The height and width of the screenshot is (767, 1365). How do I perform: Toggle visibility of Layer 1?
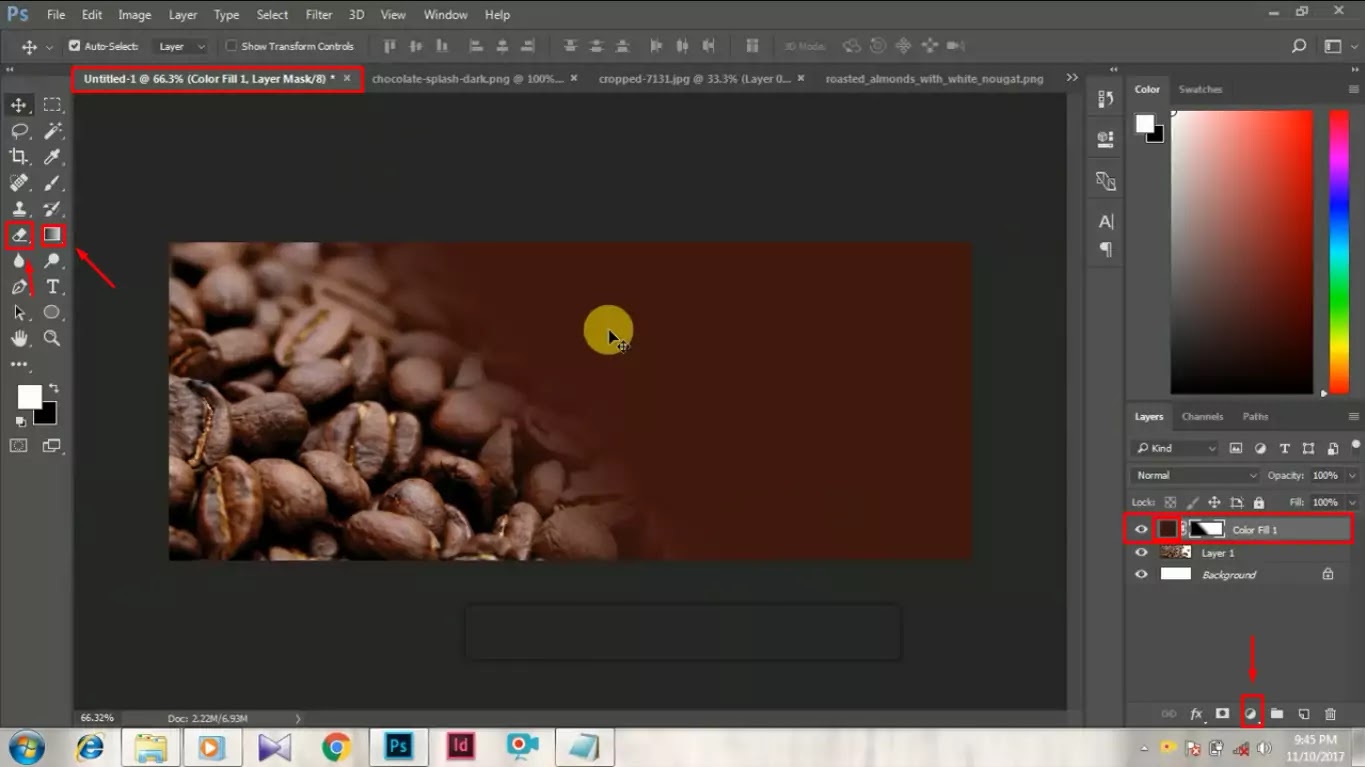1141,552
